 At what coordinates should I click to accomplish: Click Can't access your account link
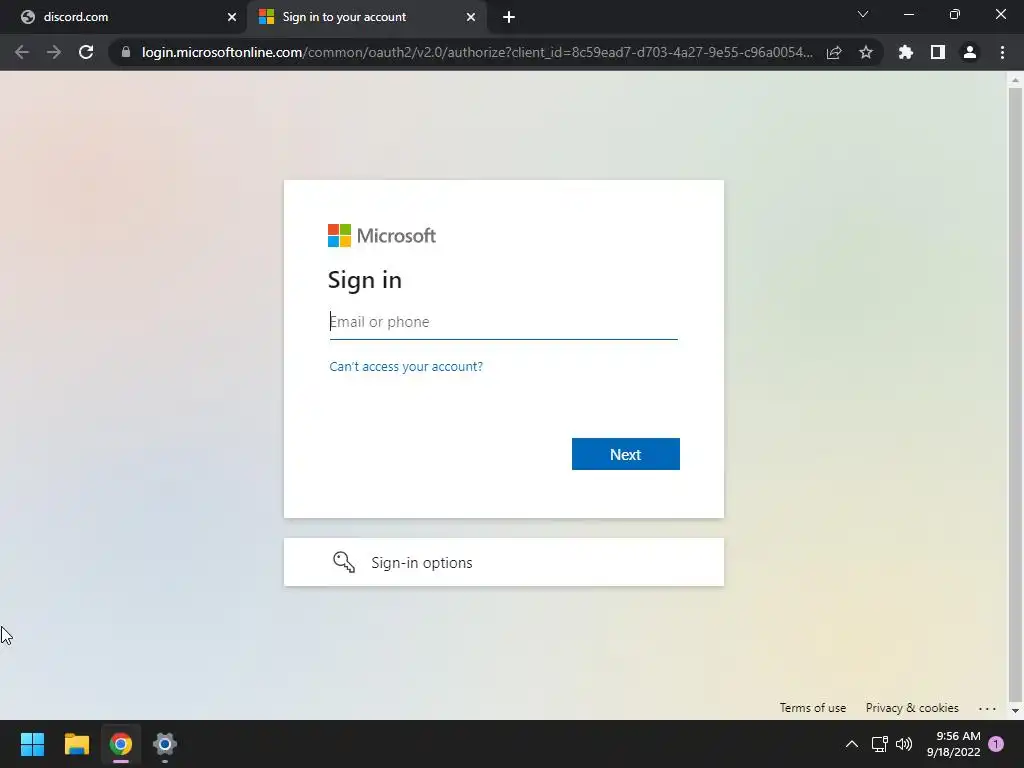[406, 366]
